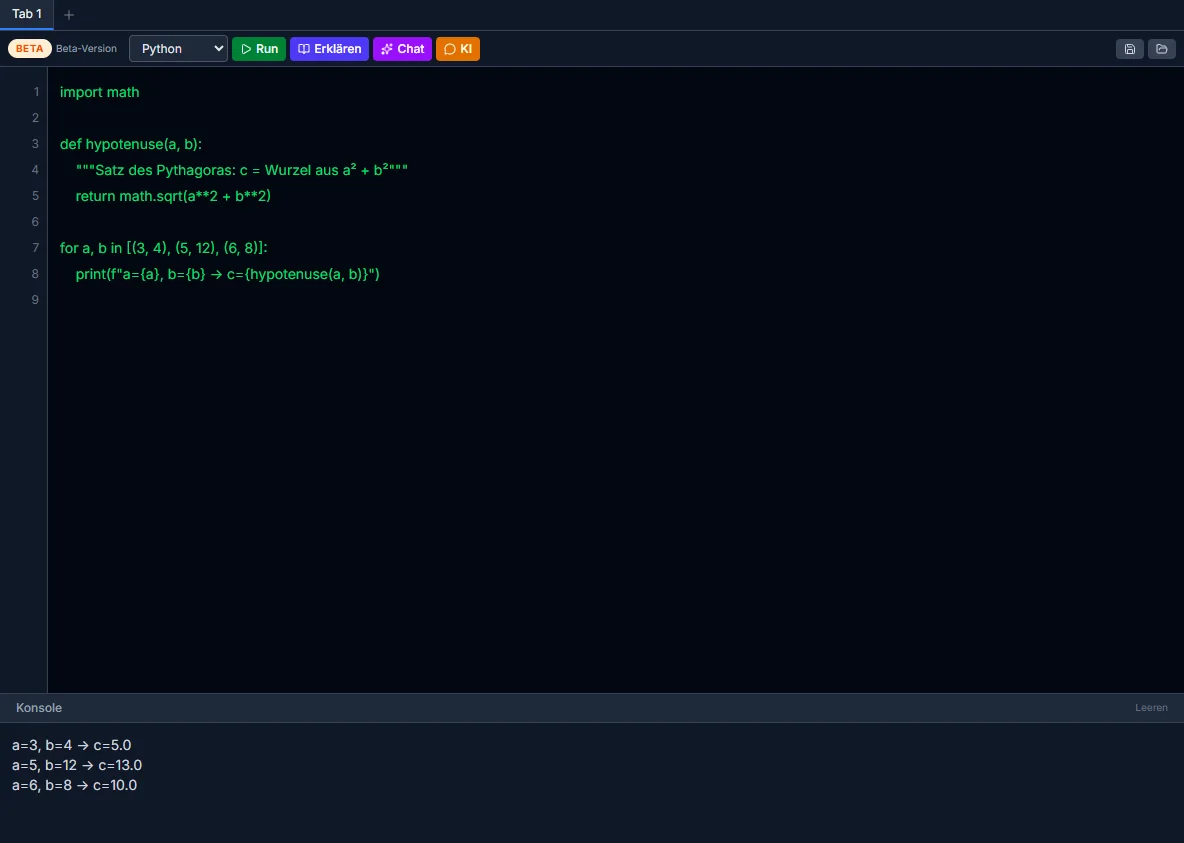Clear console with Leeren
Screen dimensions: 1184x843
pos(1151,708)
